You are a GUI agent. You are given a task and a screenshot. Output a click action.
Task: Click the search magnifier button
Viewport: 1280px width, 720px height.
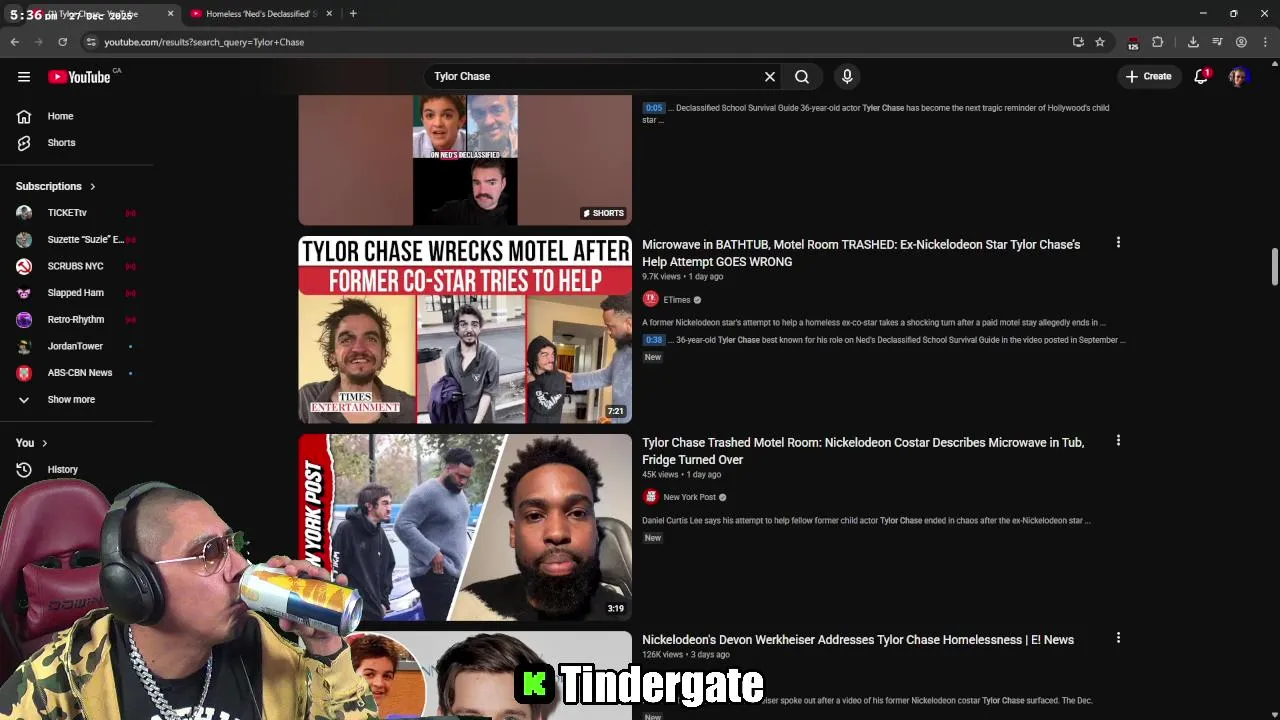tap(802, 76)
